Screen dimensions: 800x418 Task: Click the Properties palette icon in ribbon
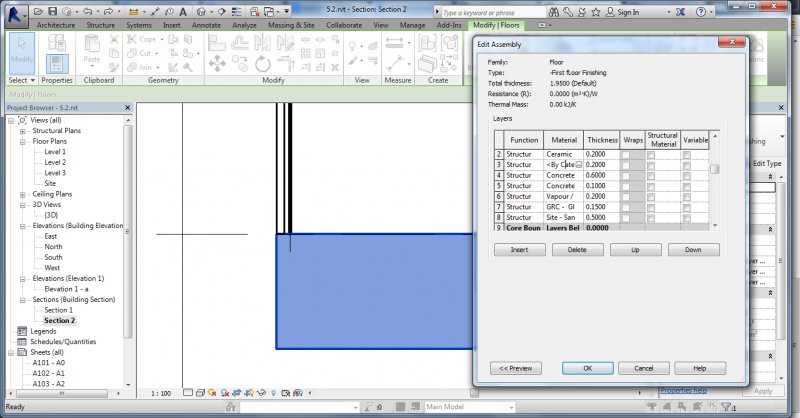57,64
